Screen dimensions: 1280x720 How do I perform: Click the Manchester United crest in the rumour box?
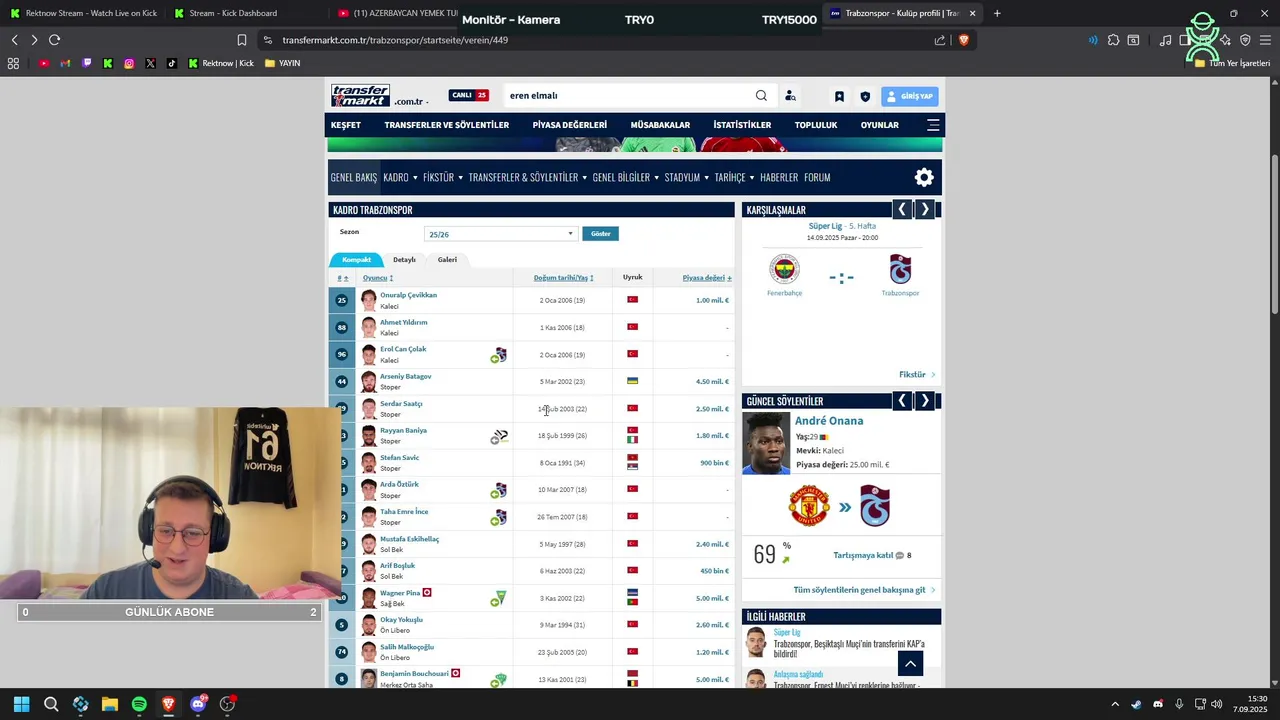tap(809, 506)
